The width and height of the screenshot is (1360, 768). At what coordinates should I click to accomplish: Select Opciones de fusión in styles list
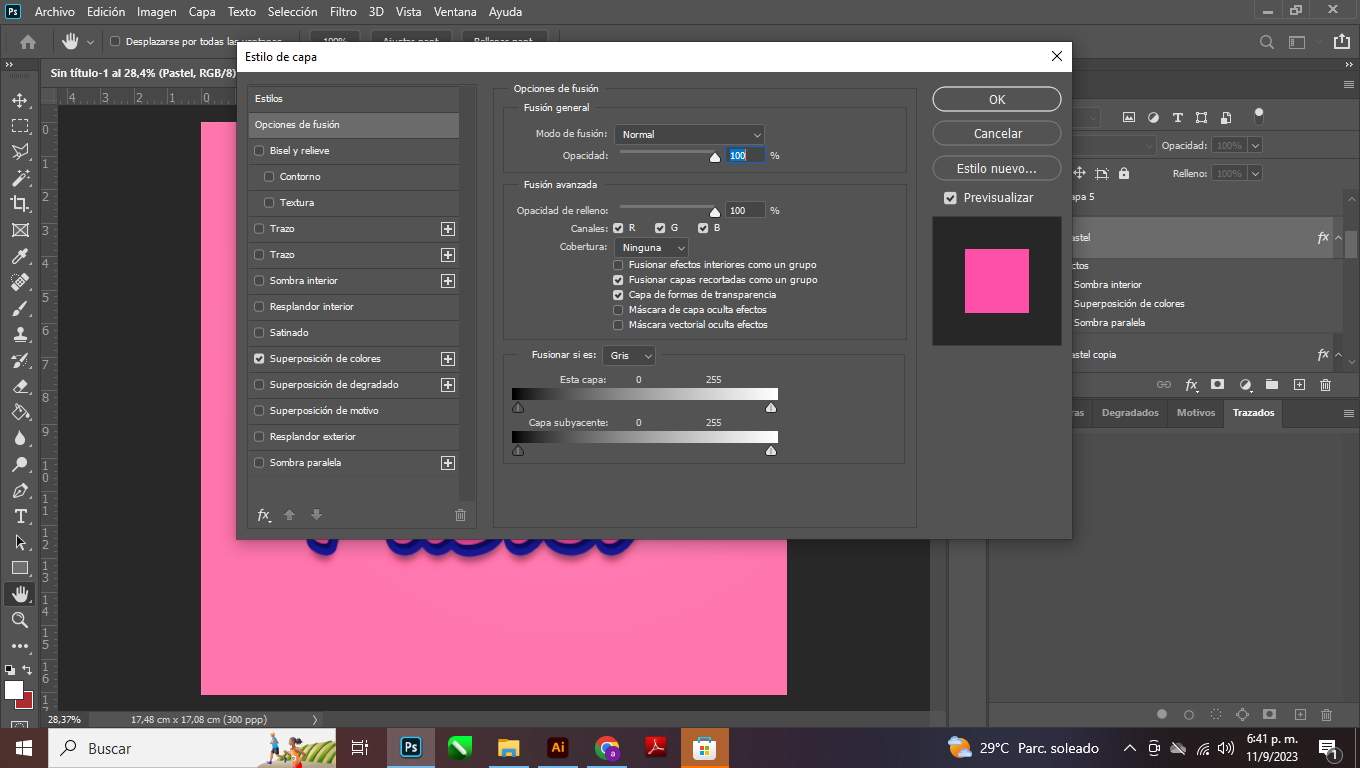(x=354, y=125)
